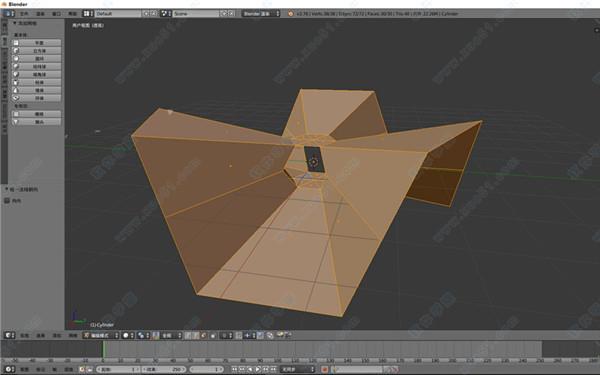Click the OpenGL render animation icon

(x=288, y=334)
